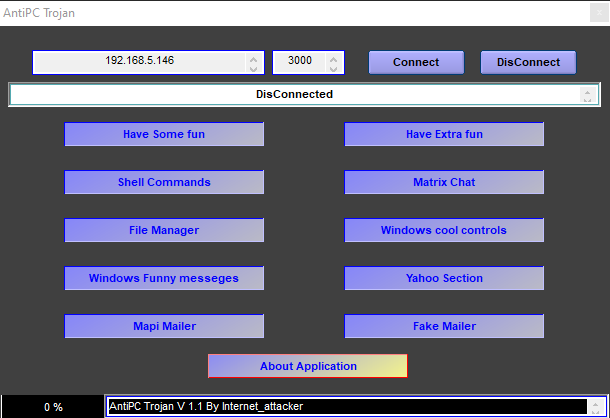Screen dimensions: 610x418
Task: Open the Fake Mailer panel
Action: click(444, 326)
